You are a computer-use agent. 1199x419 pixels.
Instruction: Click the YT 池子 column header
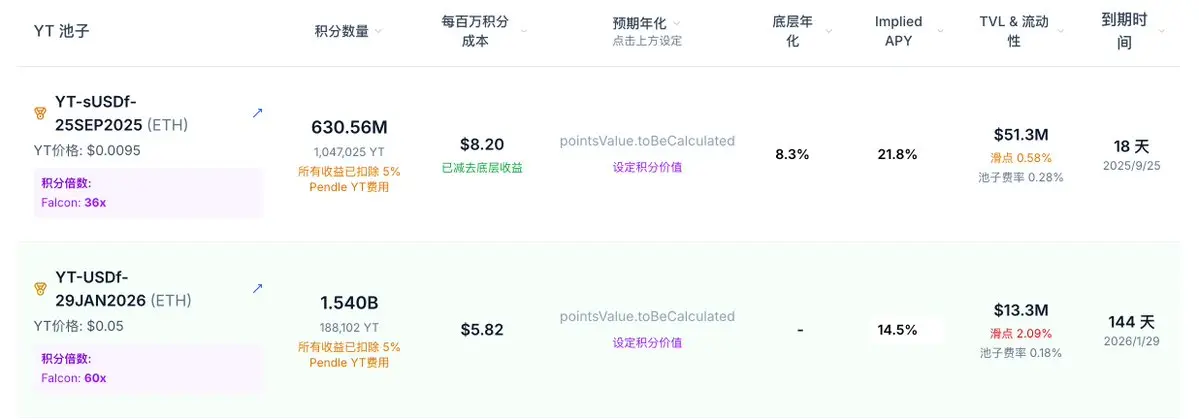click(x=62, y=31)
